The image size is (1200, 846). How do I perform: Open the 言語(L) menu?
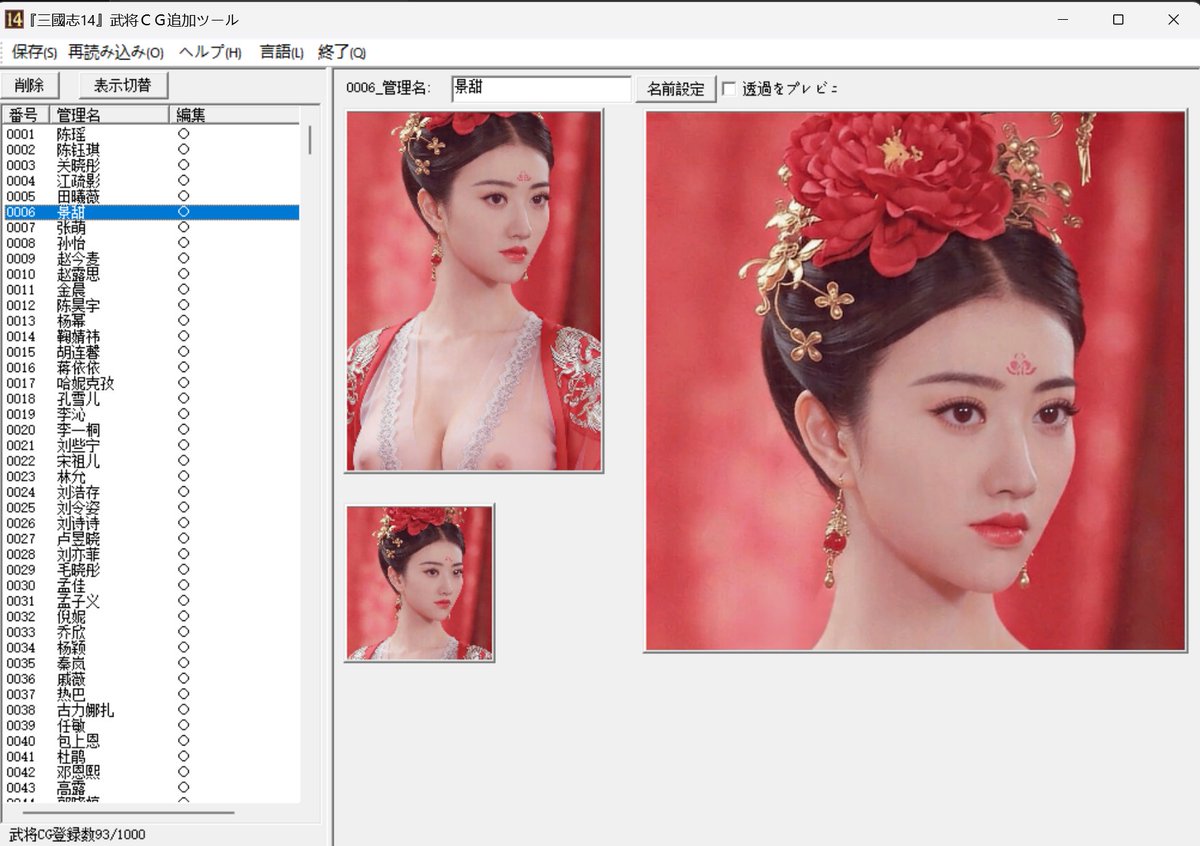click(282, 52)
